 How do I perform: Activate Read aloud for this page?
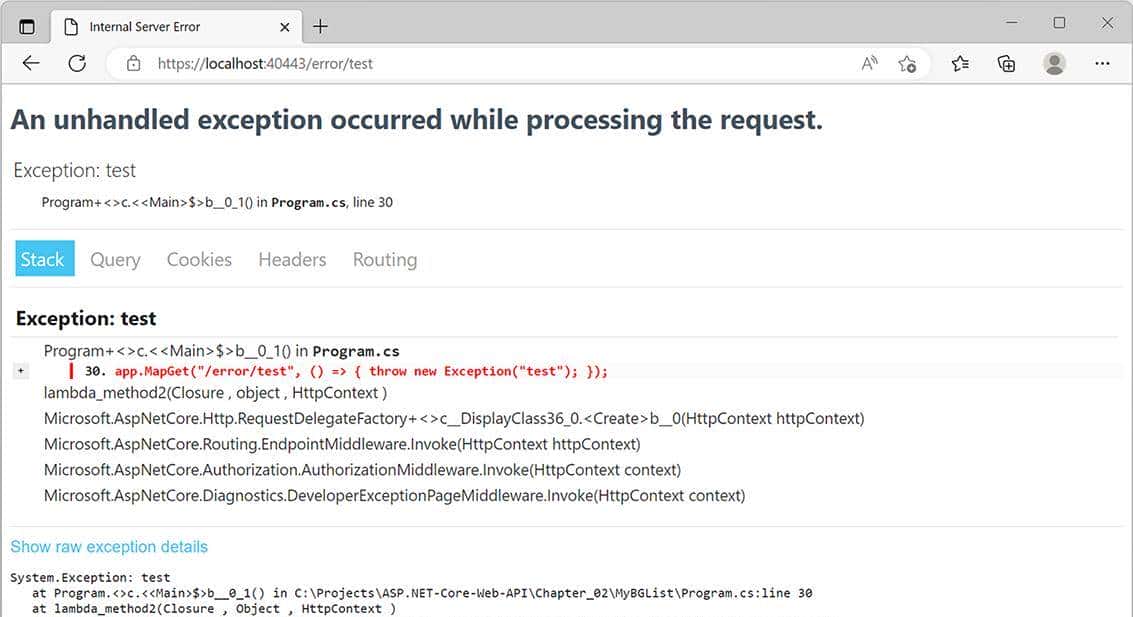point(868,63)
